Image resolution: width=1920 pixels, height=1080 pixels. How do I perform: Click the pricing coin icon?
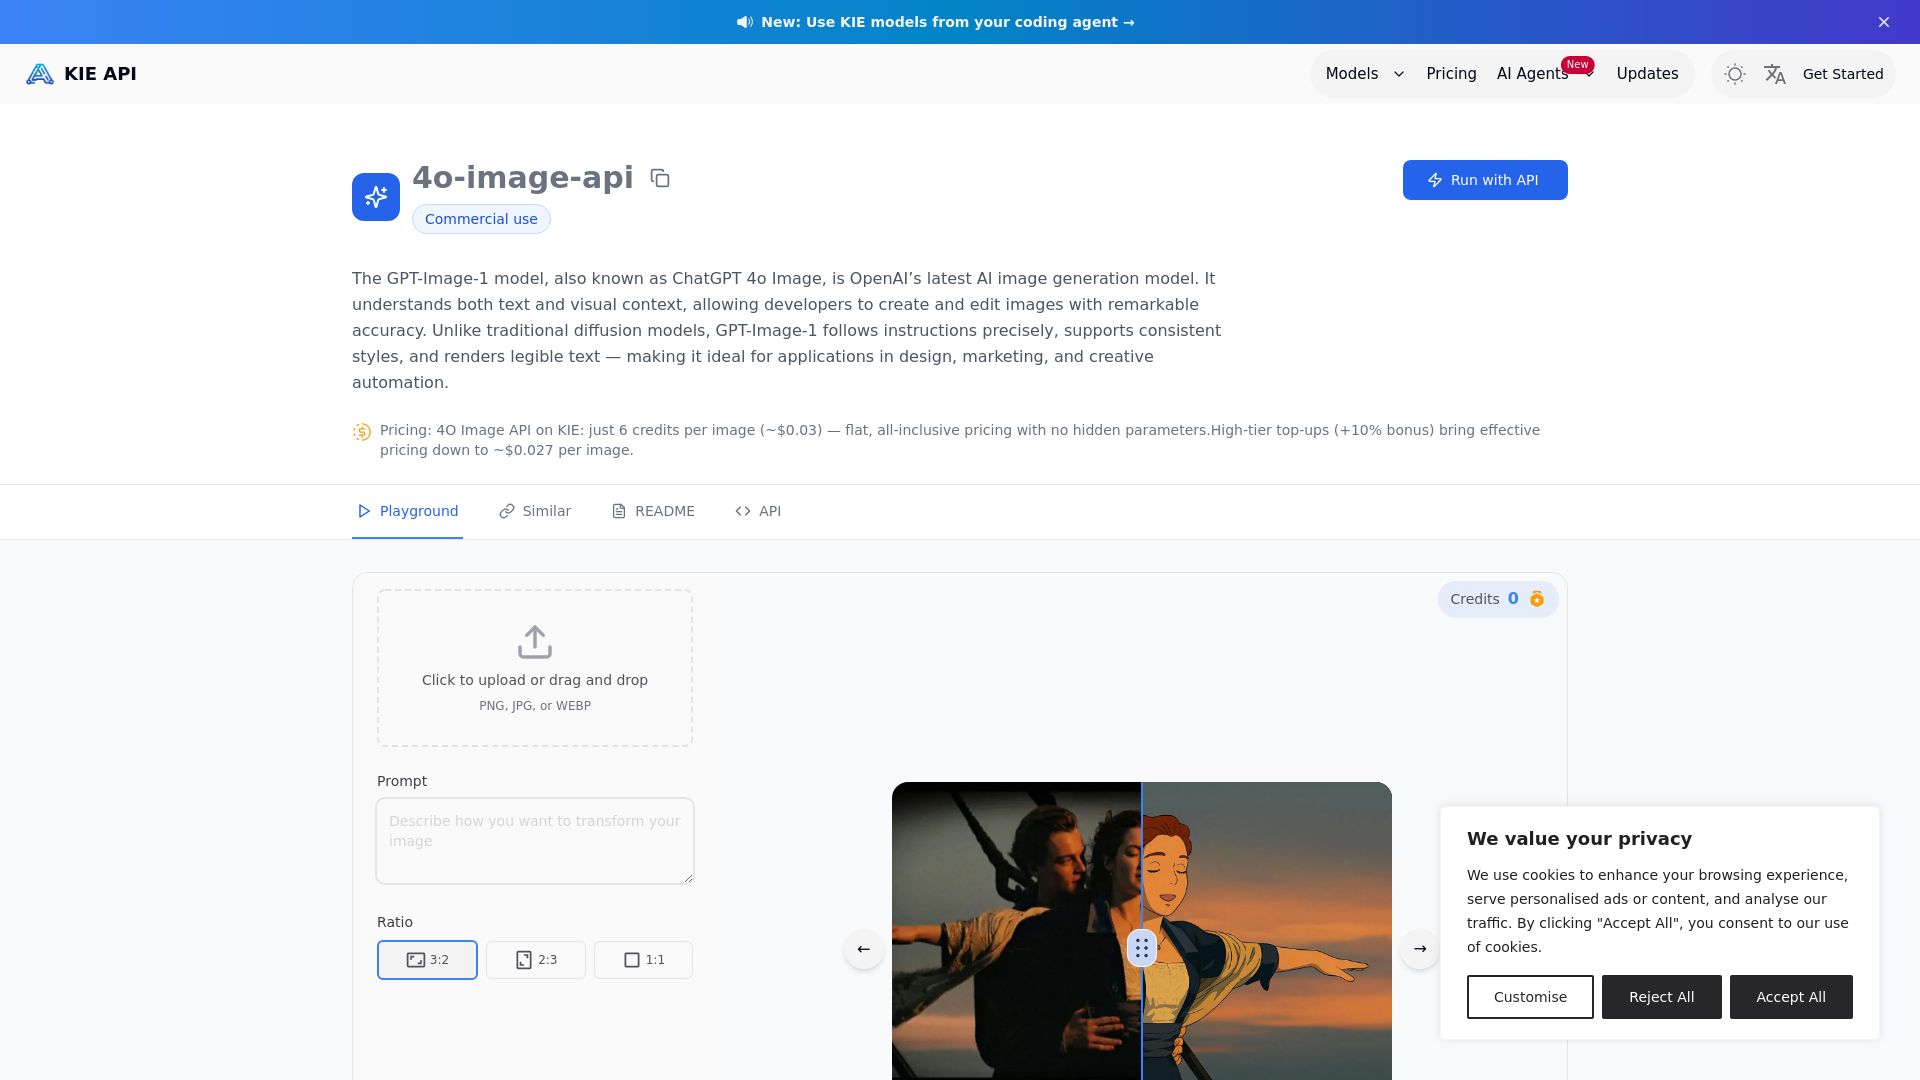(362, 432)
